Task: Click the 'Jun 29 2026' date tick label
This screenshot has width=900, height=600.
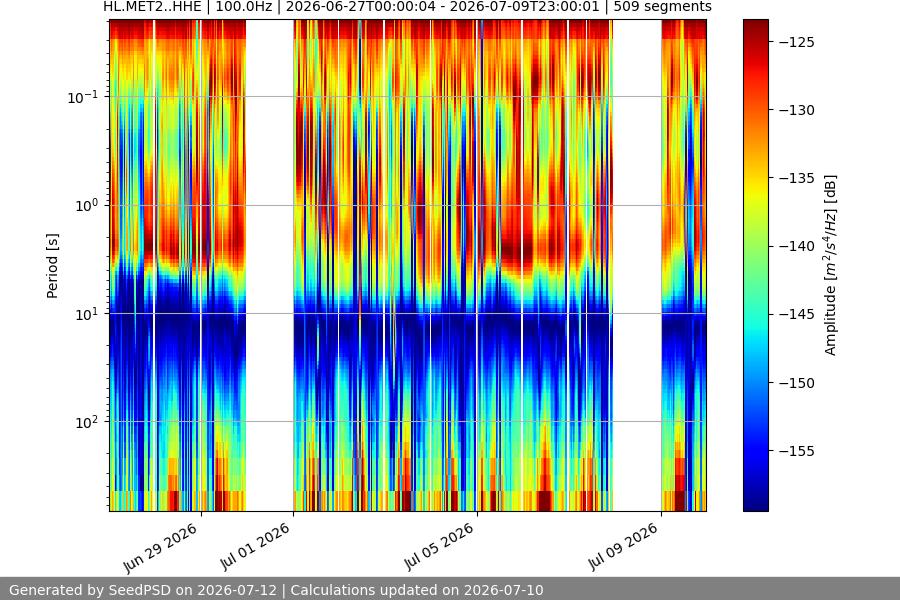Action: (161, 548)
